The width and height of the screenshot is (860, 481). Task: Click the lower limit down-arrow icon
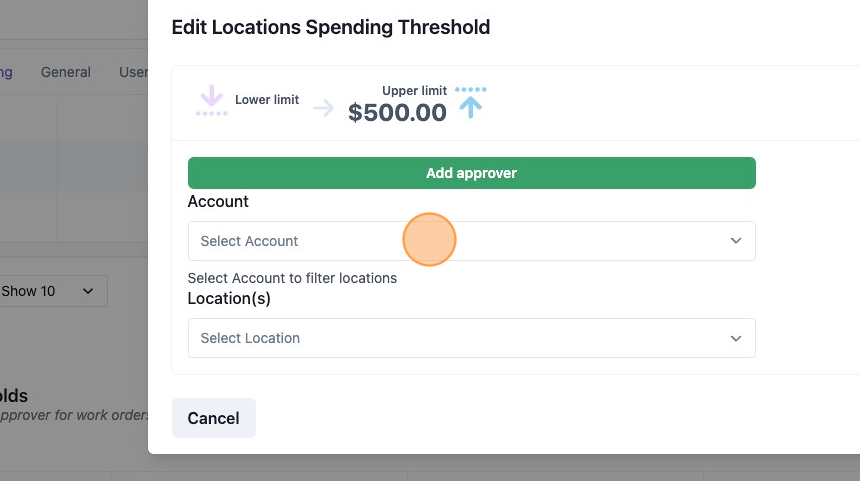coord(212,100)
